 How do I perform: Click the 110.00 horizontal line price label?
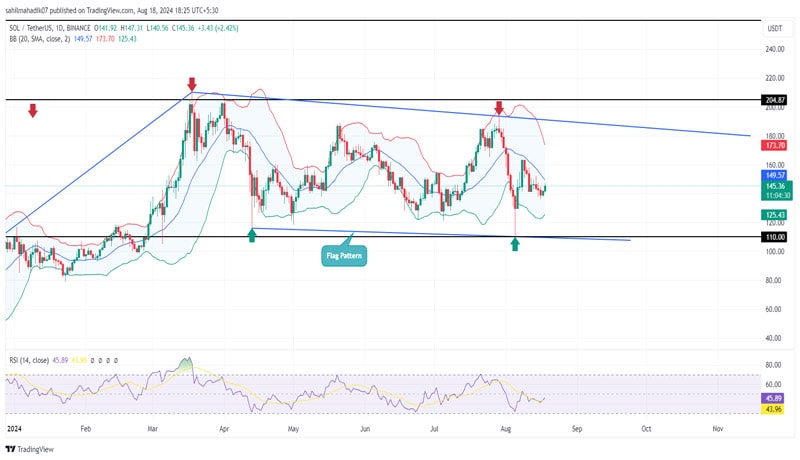[773, 237]
